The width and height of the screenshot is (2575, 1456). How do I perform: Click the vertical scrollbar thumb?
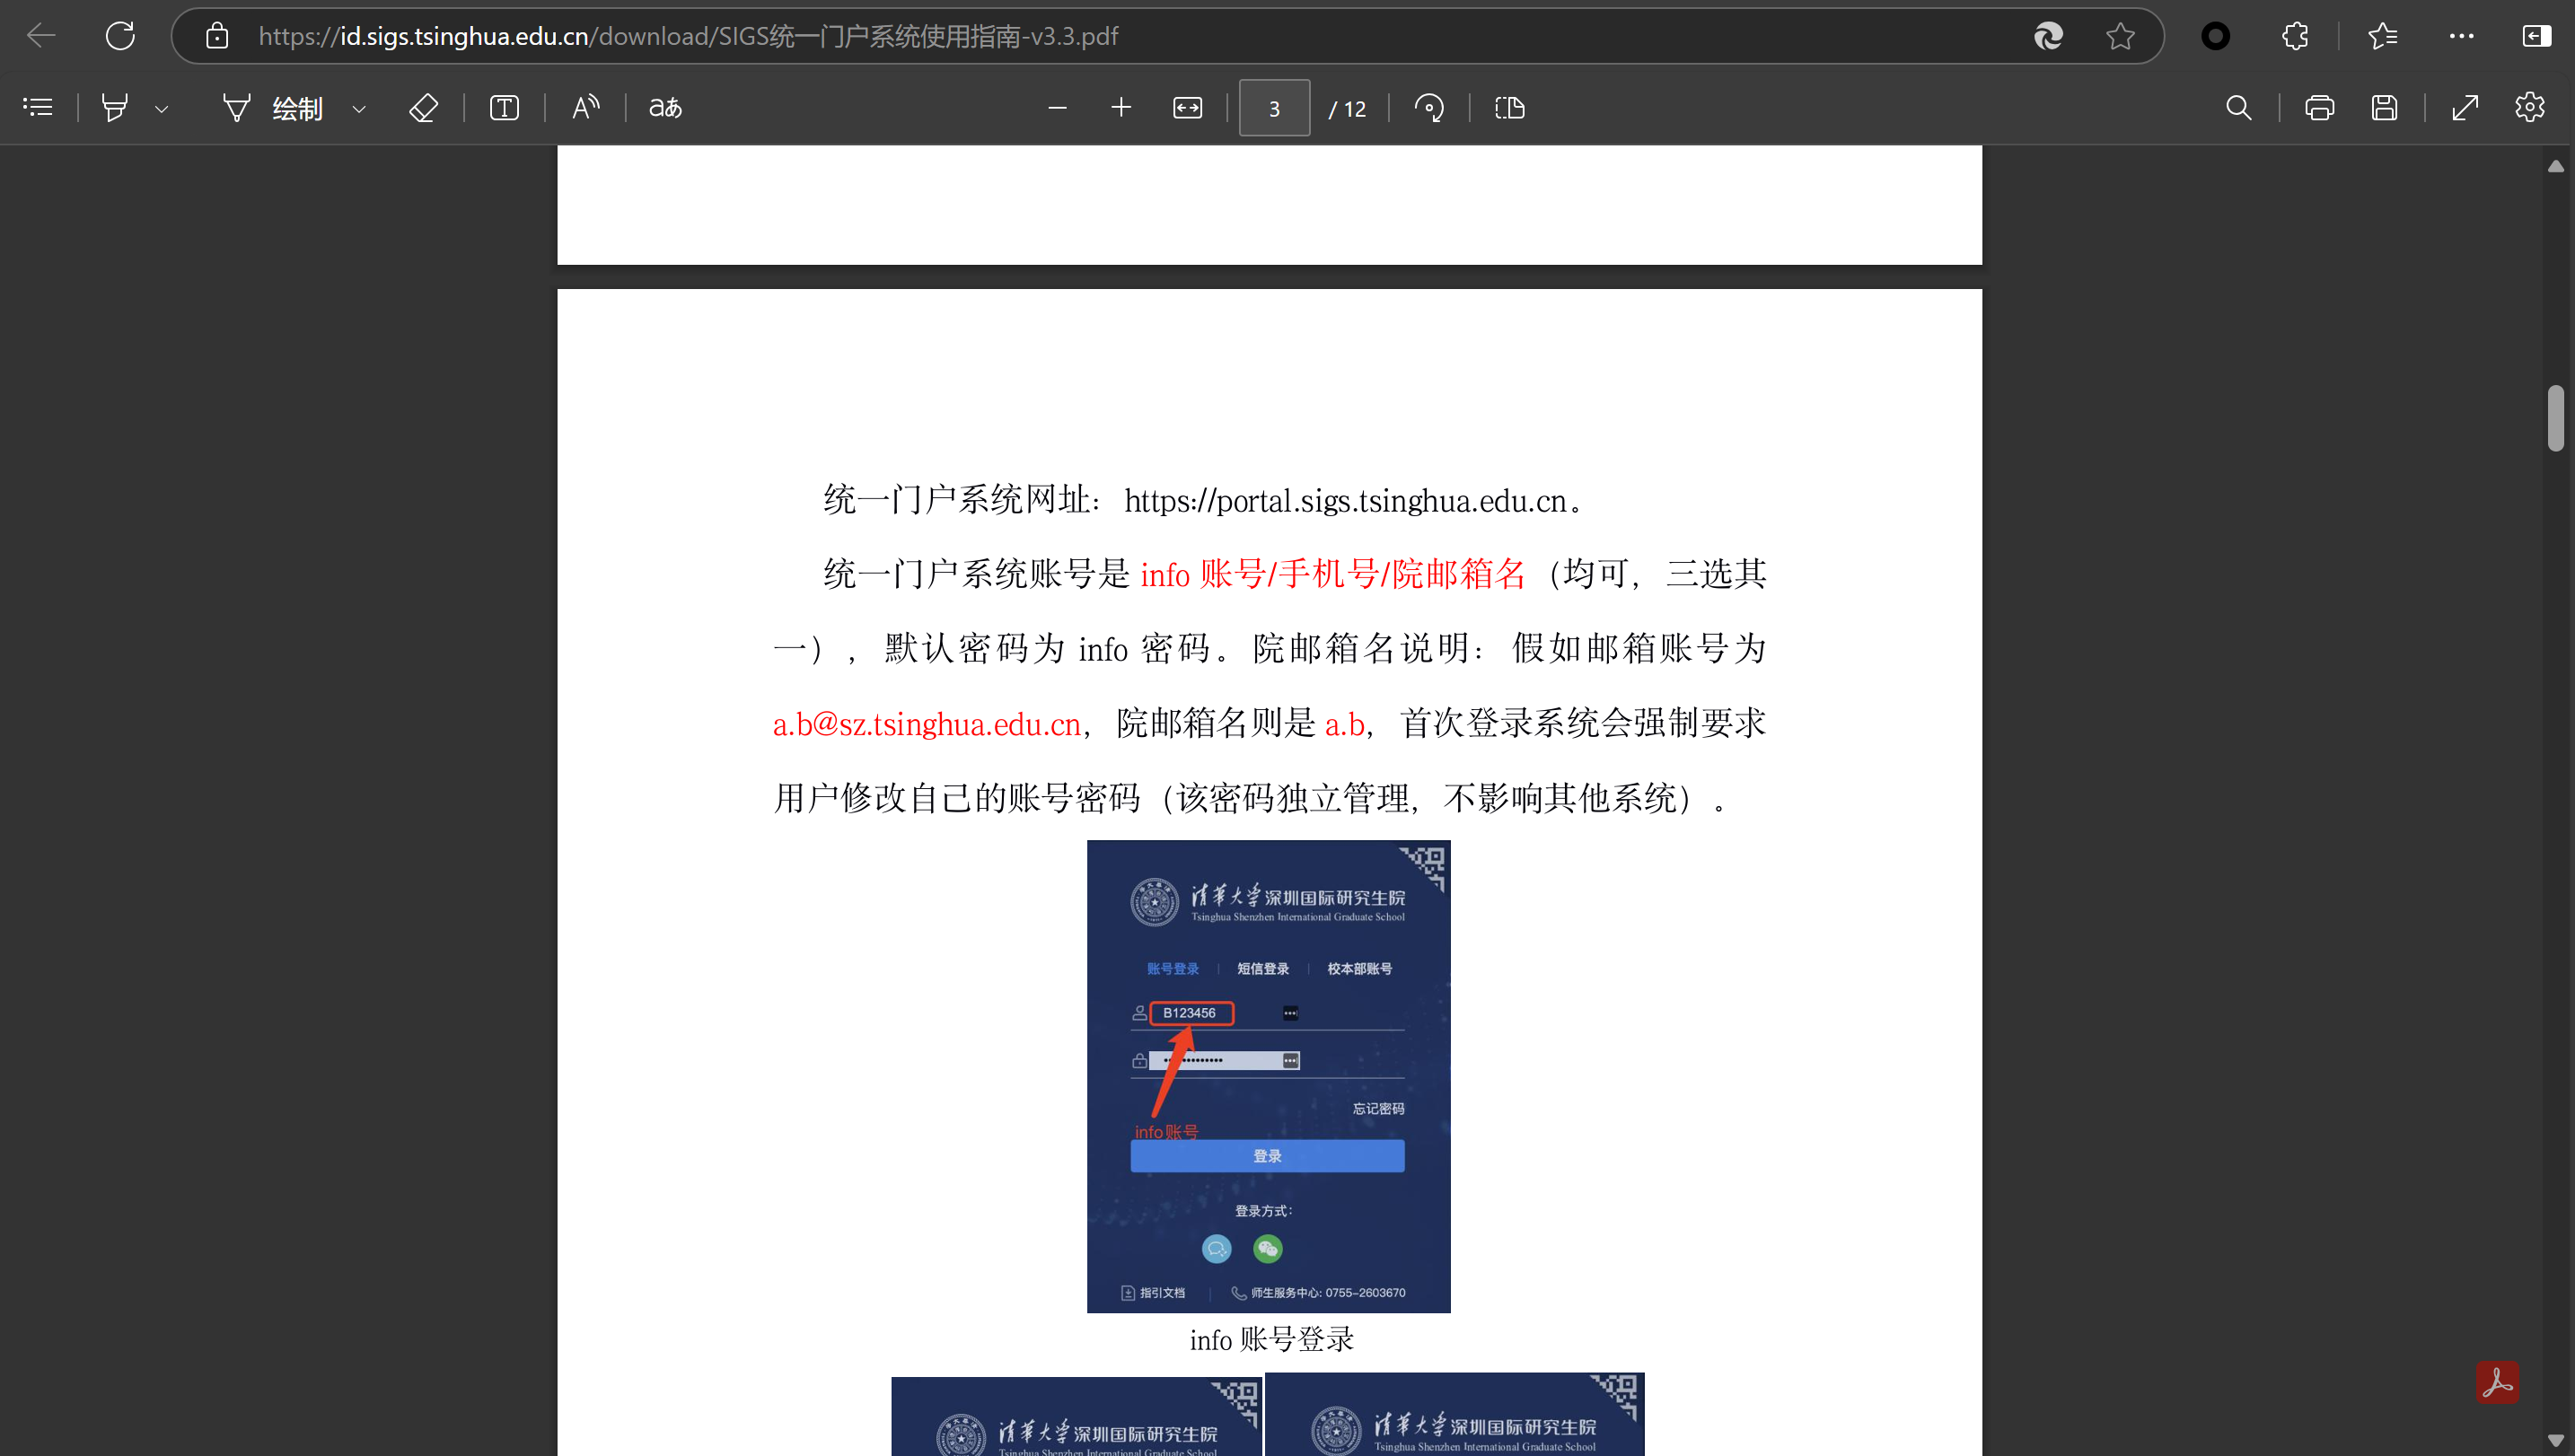pyautogui.click(x=2556, y=417)
